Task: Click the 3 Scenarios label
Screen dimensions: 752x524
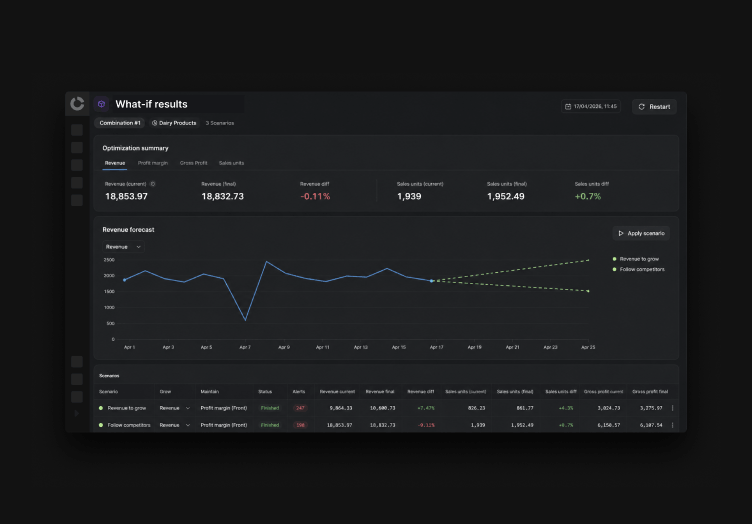Action: [x=220, y=123]
